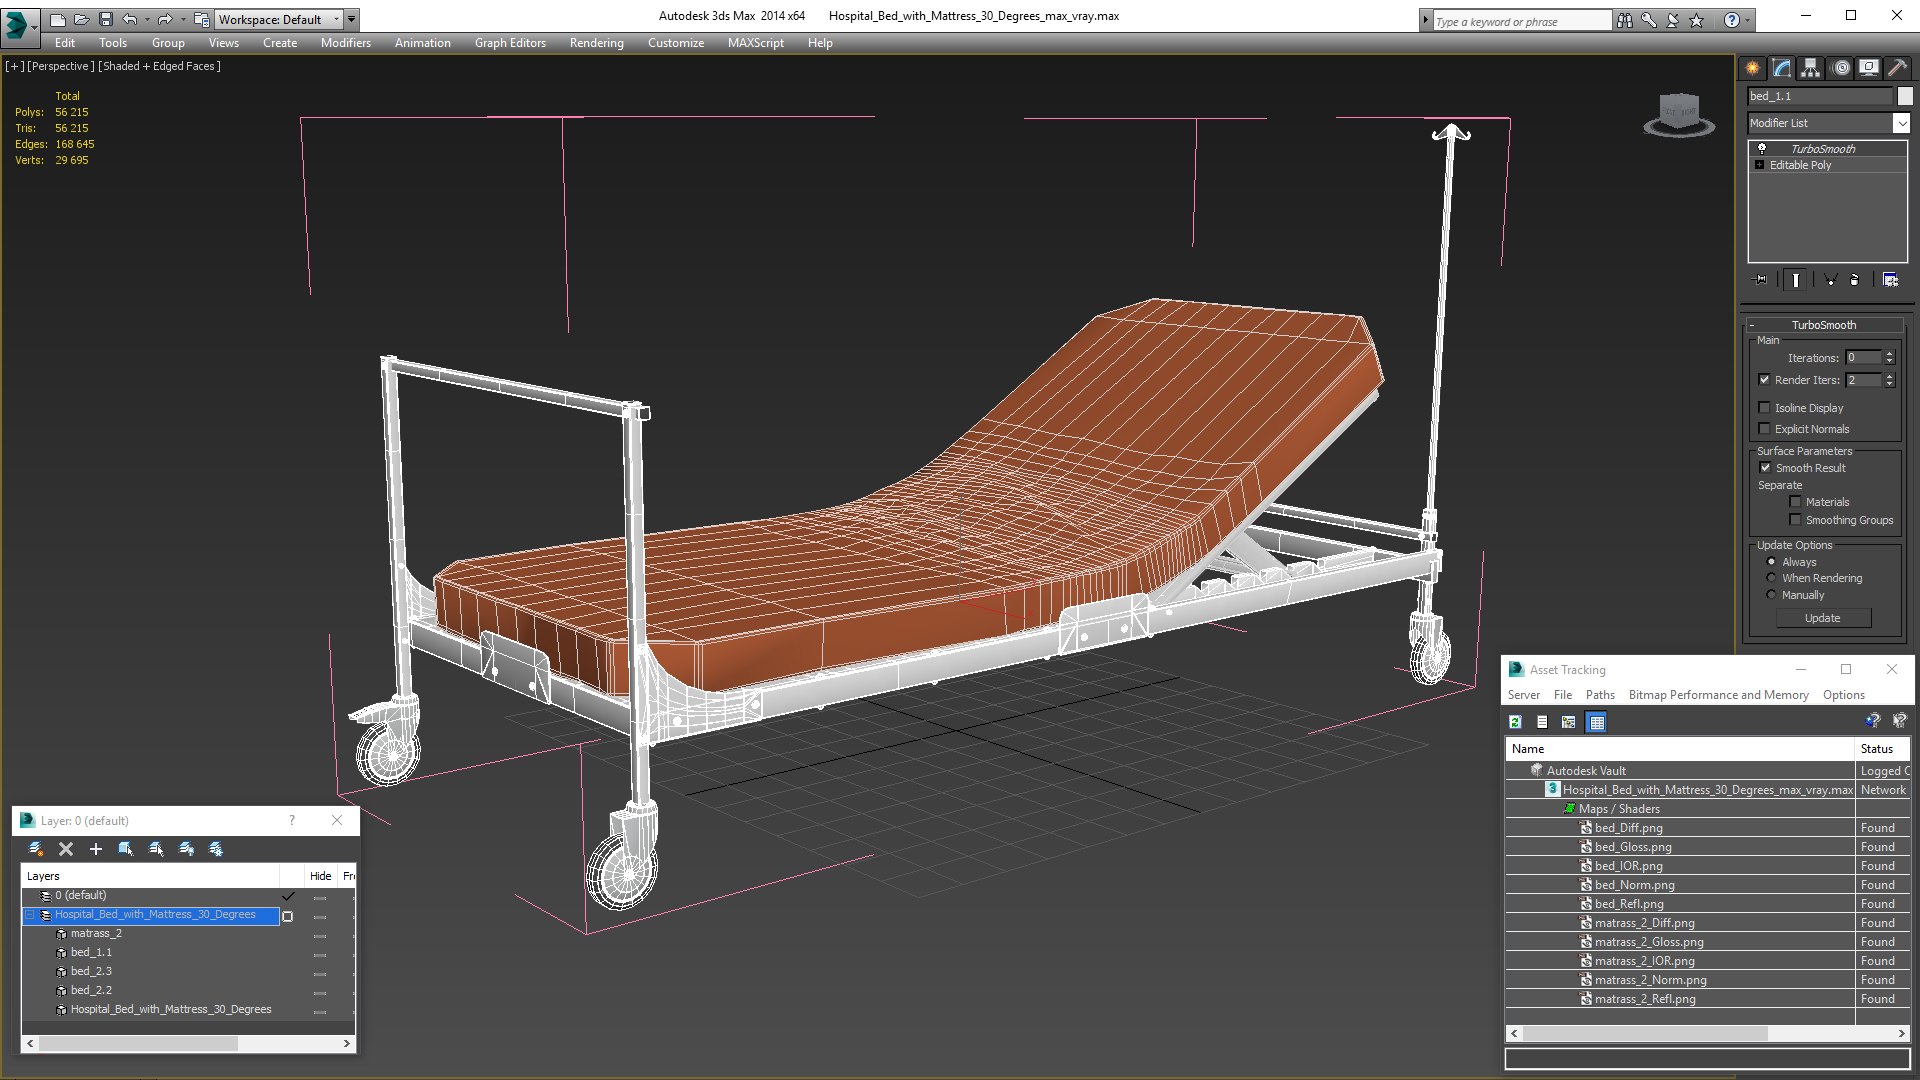Open Paths menu in Asset Tracking

(1600, 695)
